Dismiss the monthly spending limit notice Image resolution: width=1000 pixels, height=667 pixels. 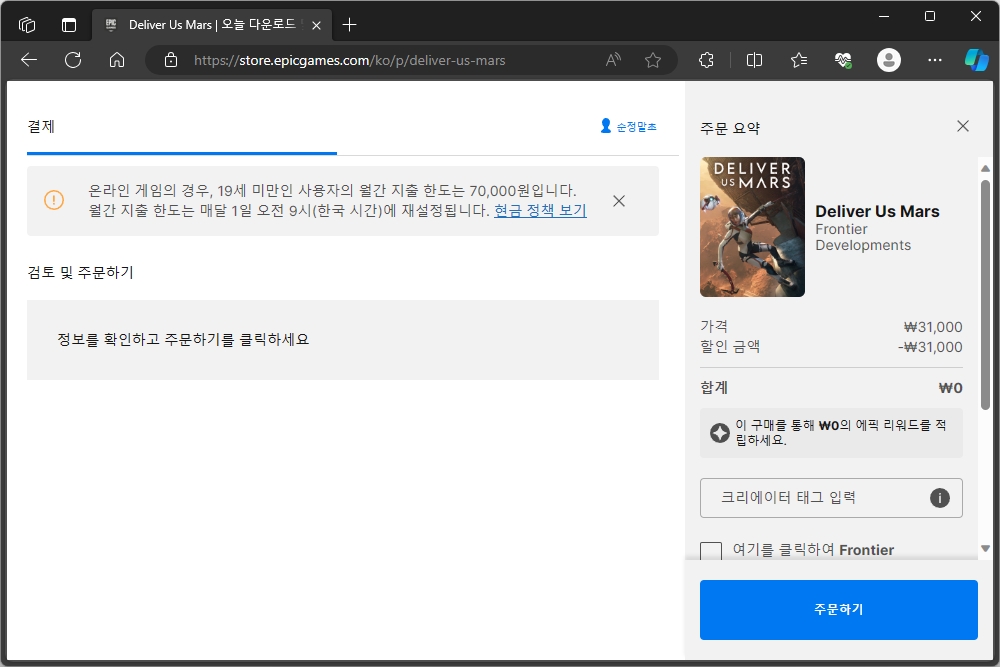tap(619, 201)
